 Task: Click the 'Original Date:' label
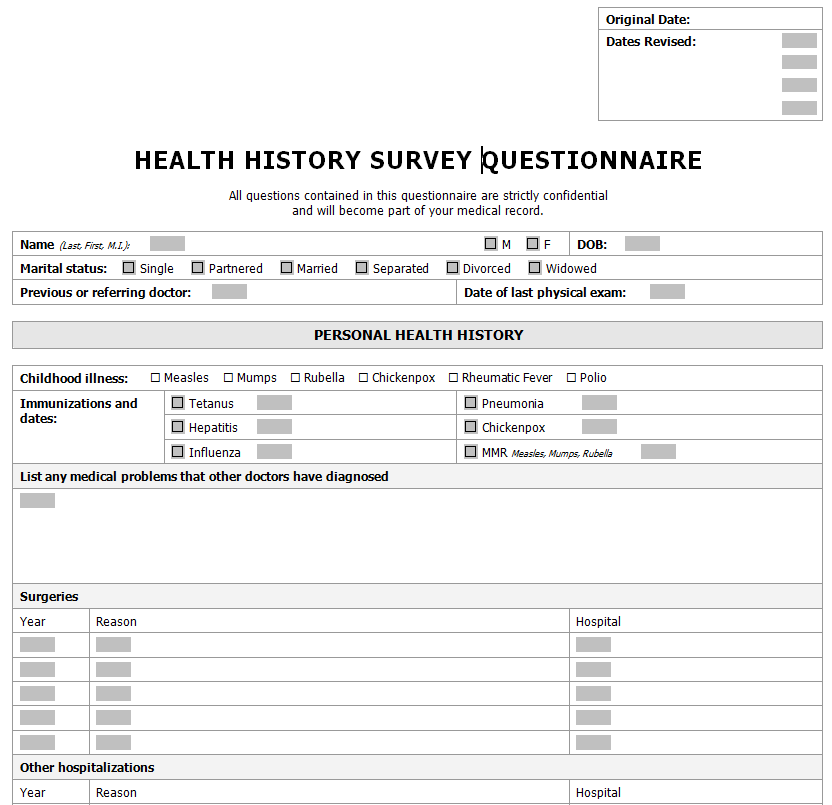click(648, 20)
